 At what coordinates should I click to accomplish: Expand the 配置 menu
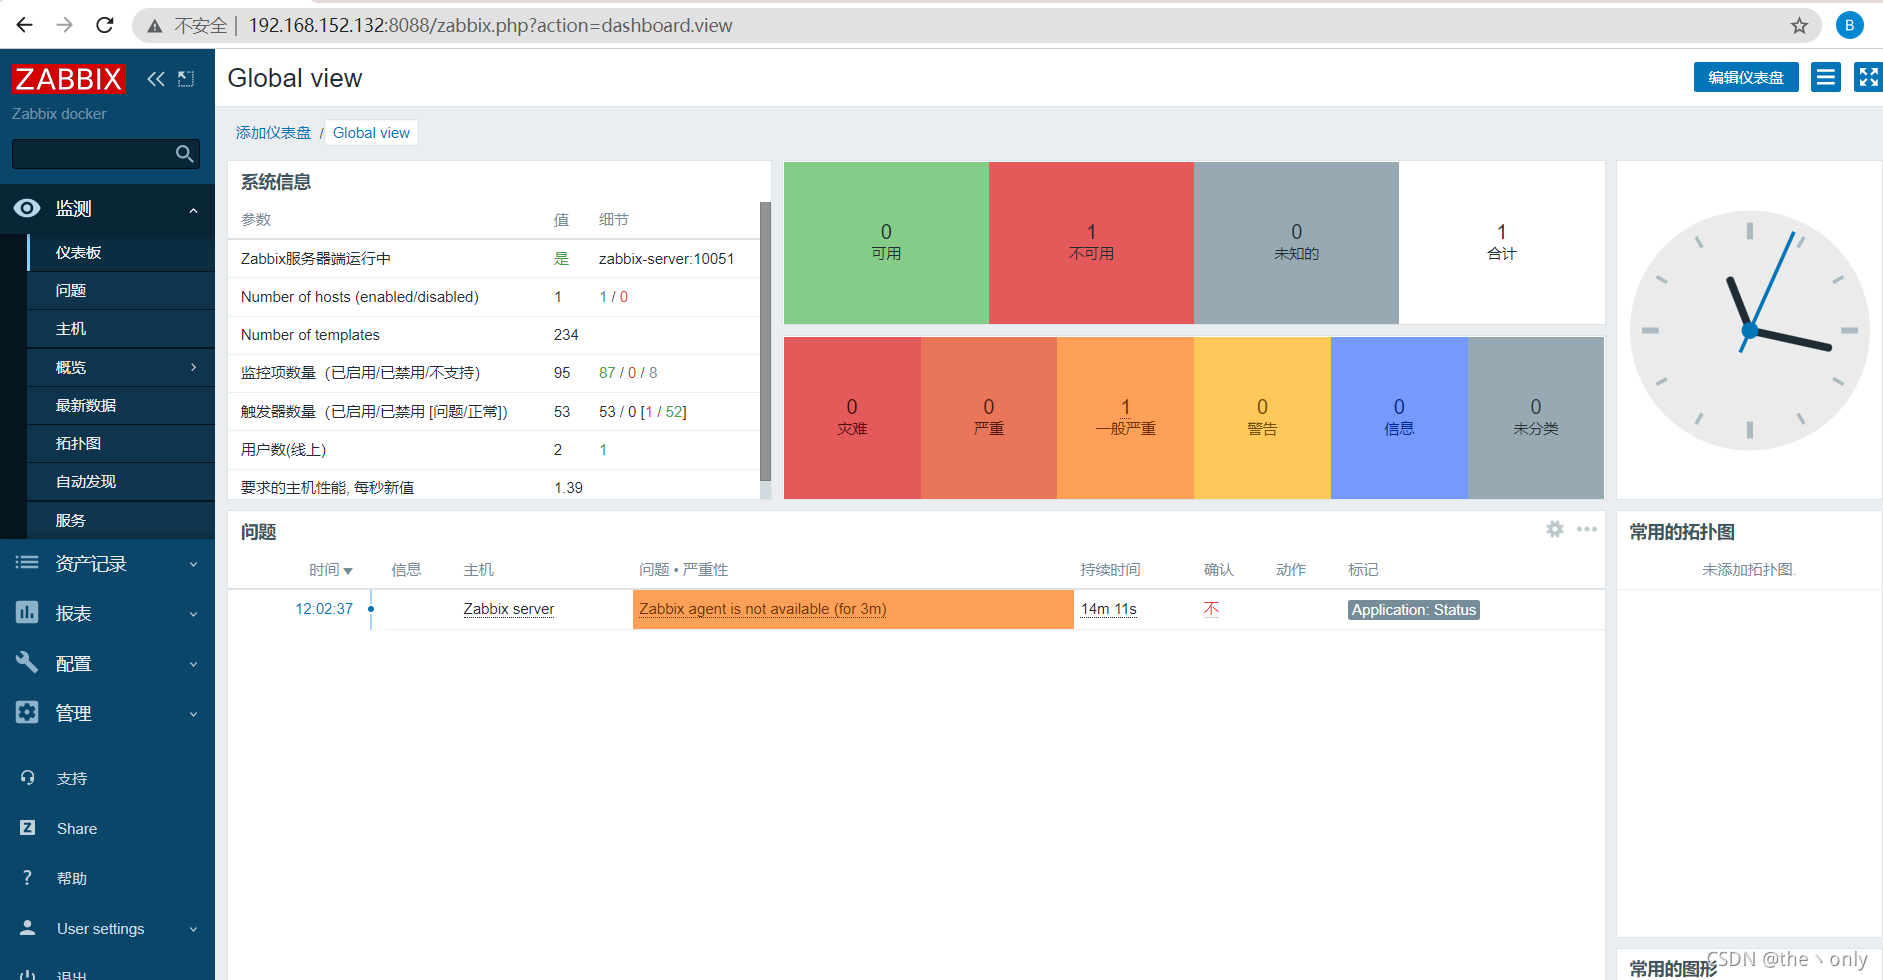click(193, 664)
